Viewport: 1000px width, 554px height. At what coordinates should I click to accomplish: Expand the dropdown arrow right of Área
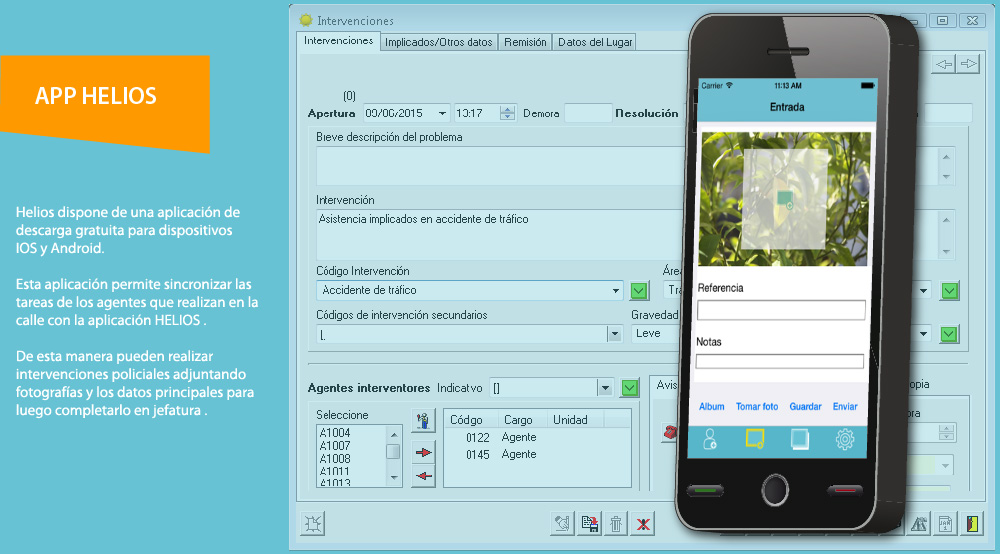coord(923,291)
